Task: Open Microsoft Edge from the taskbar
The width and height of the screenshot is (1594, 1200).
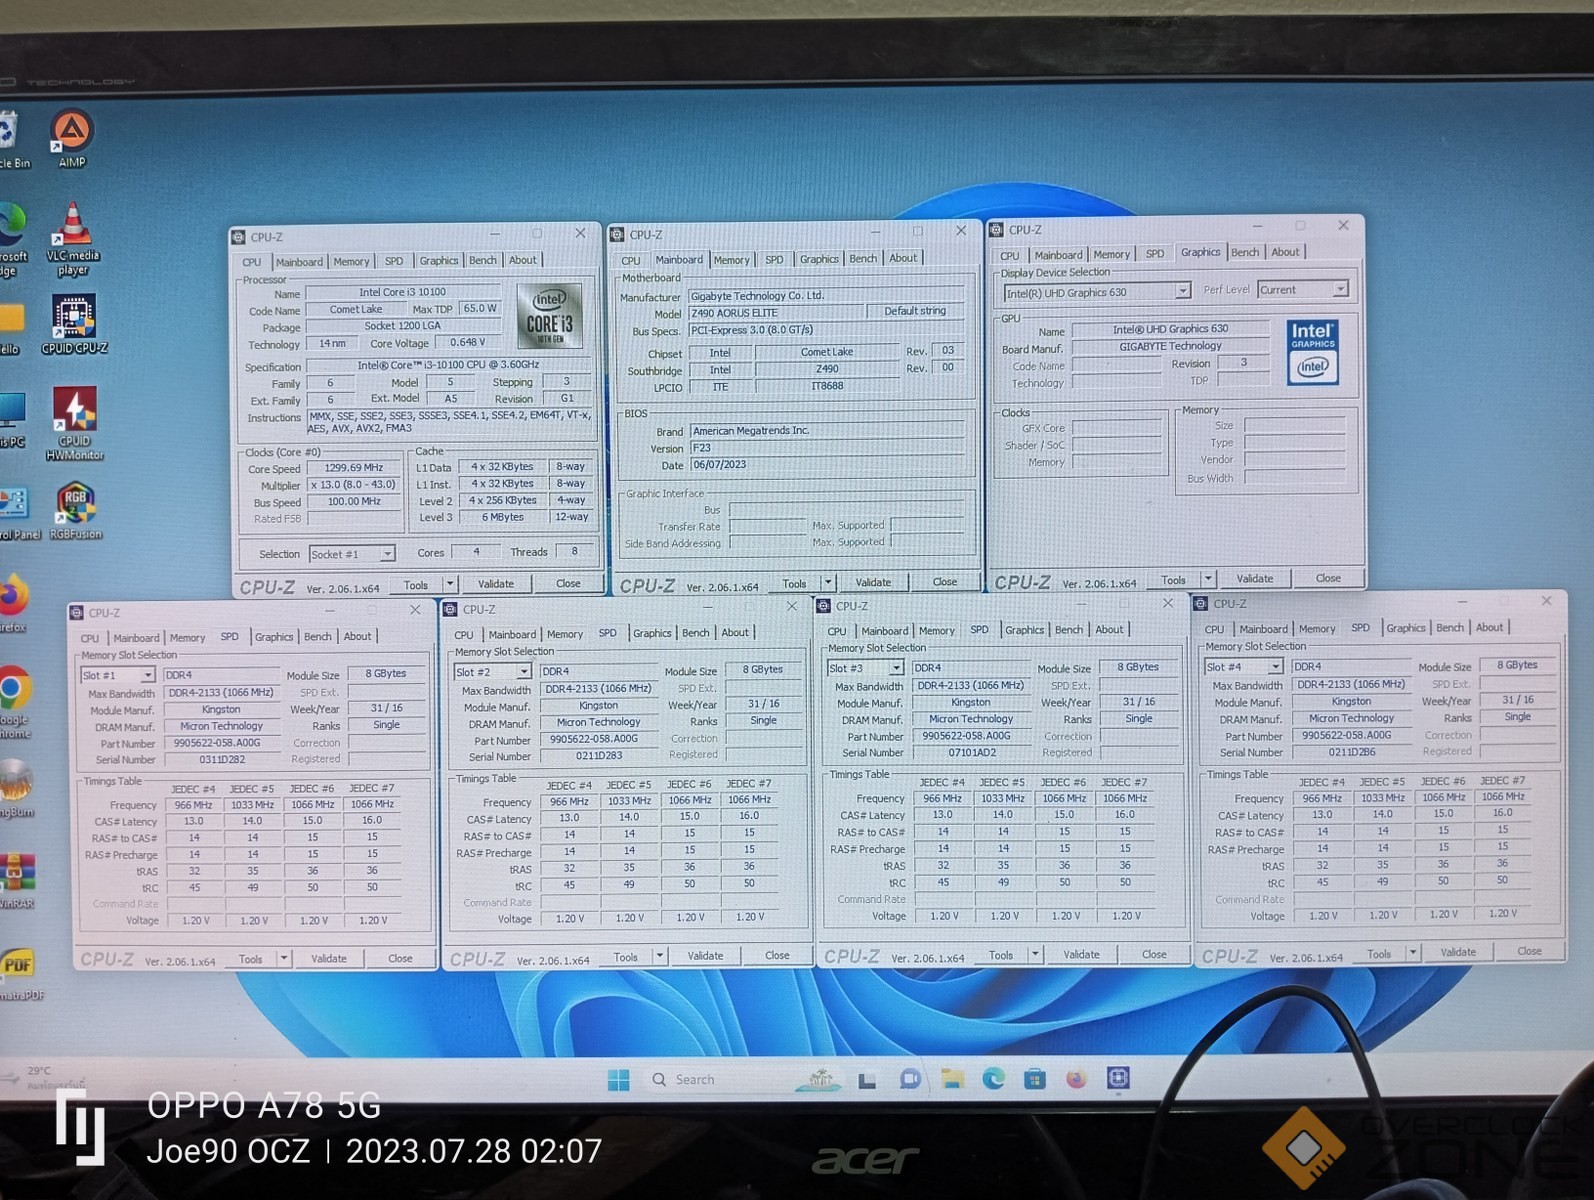Action: point(993,1079)
